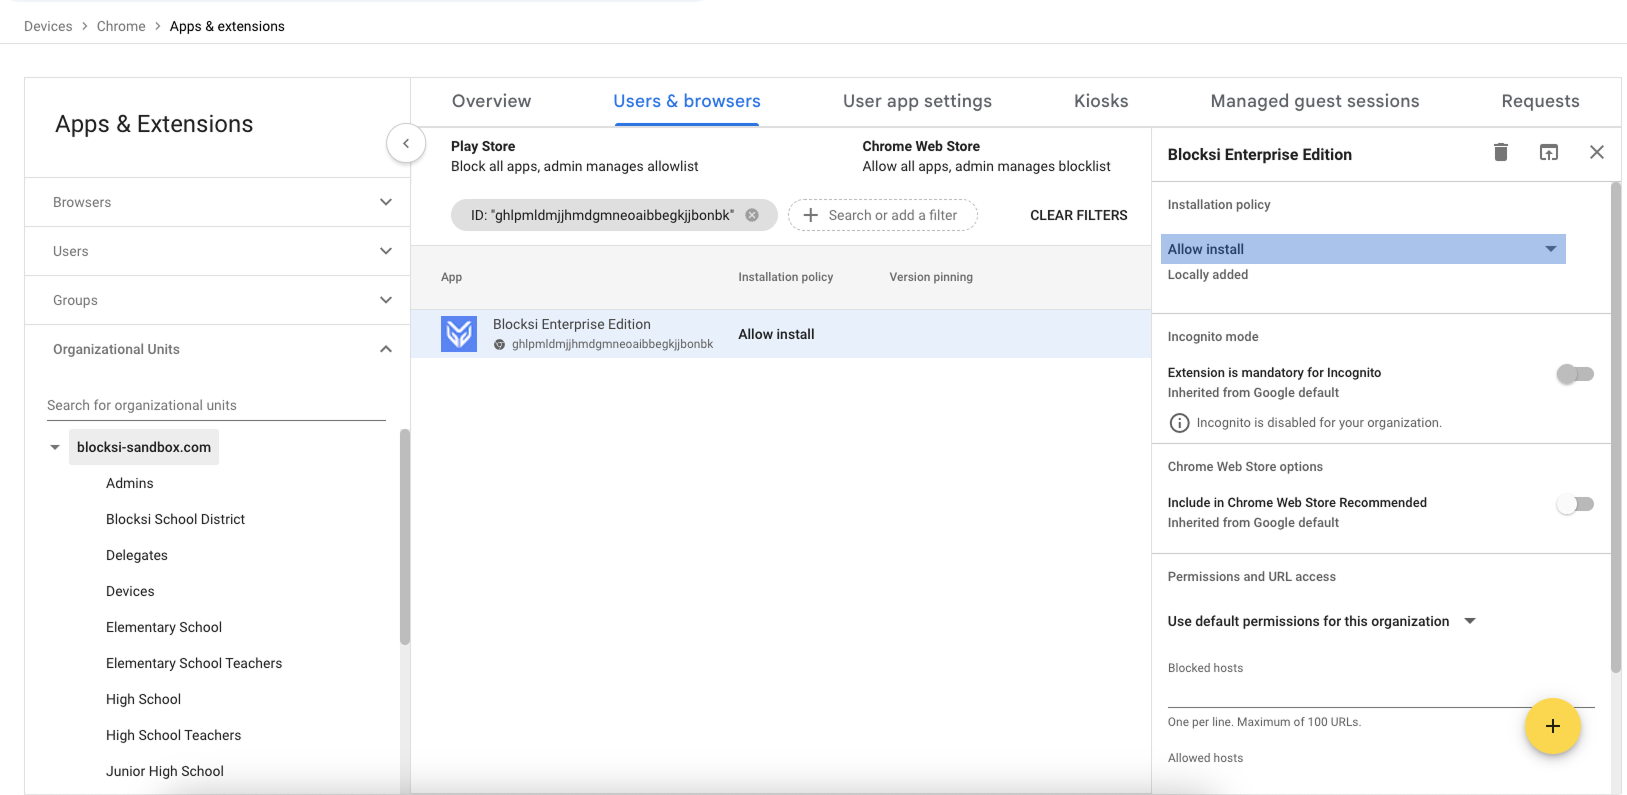The height and width of the screenshot is (795, 1627).
Task: Close the Blocksi Enterprise Edition details panel
Action: 1597,152
